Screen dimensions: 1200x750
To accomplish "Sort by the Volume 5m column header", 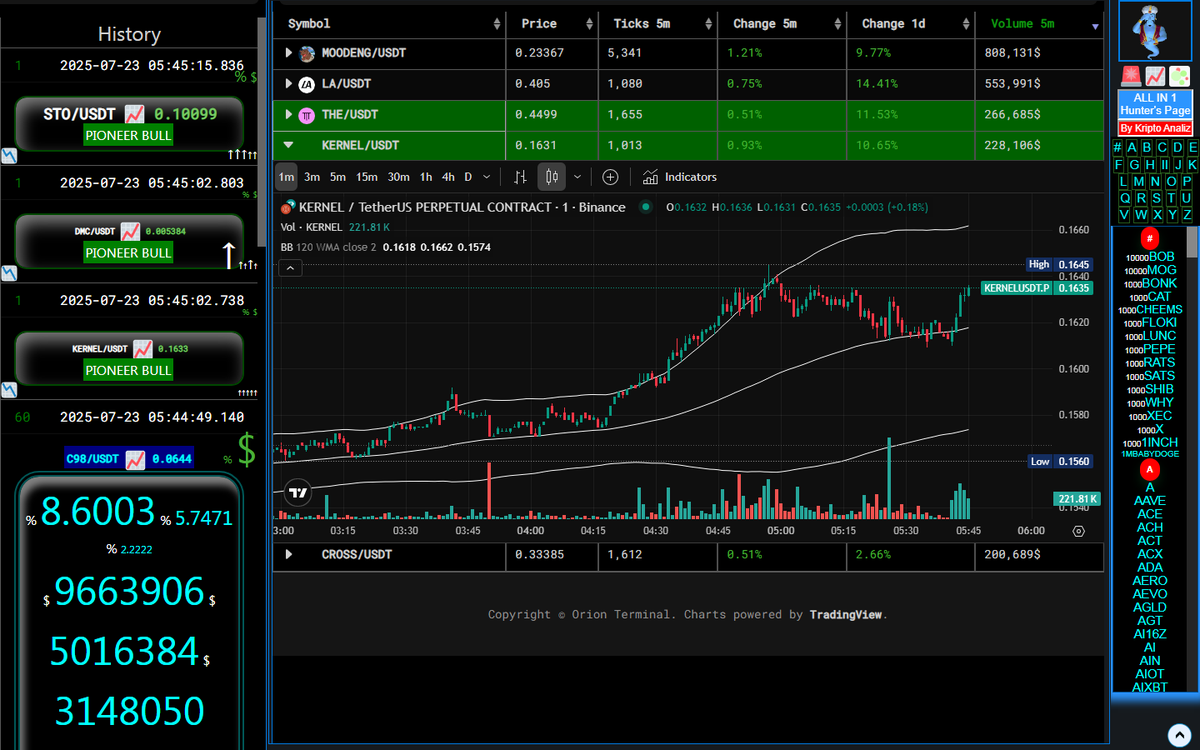I will pos(1038,23).
